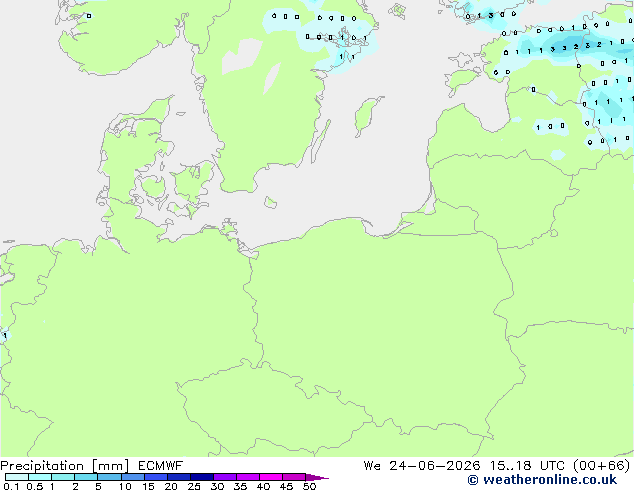Screen dimensions: 634x490
Task: Select the 'ECMWF' model label
Action: coord(160,466)
